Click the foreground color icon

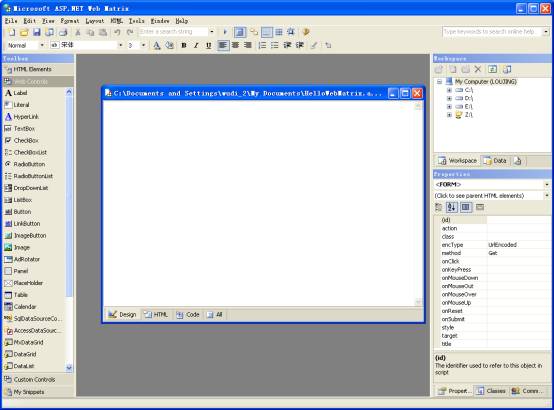click(157, 45)
